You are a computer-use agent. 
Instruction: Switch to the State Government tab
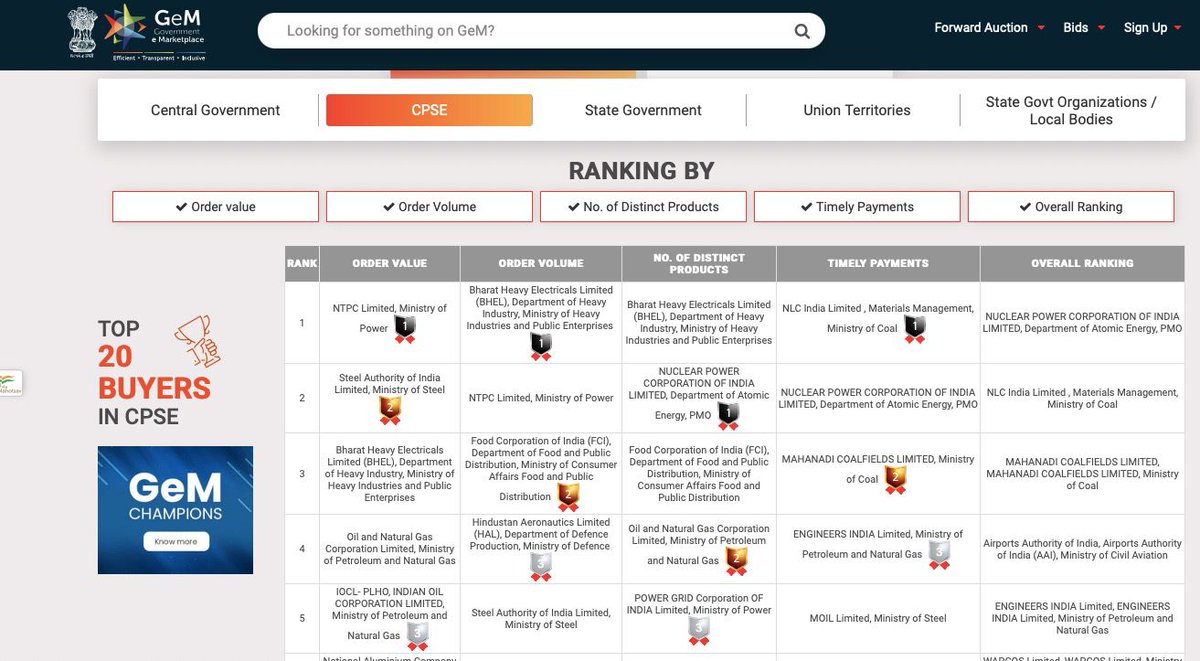pyautogui.click(x=643, y=110)
